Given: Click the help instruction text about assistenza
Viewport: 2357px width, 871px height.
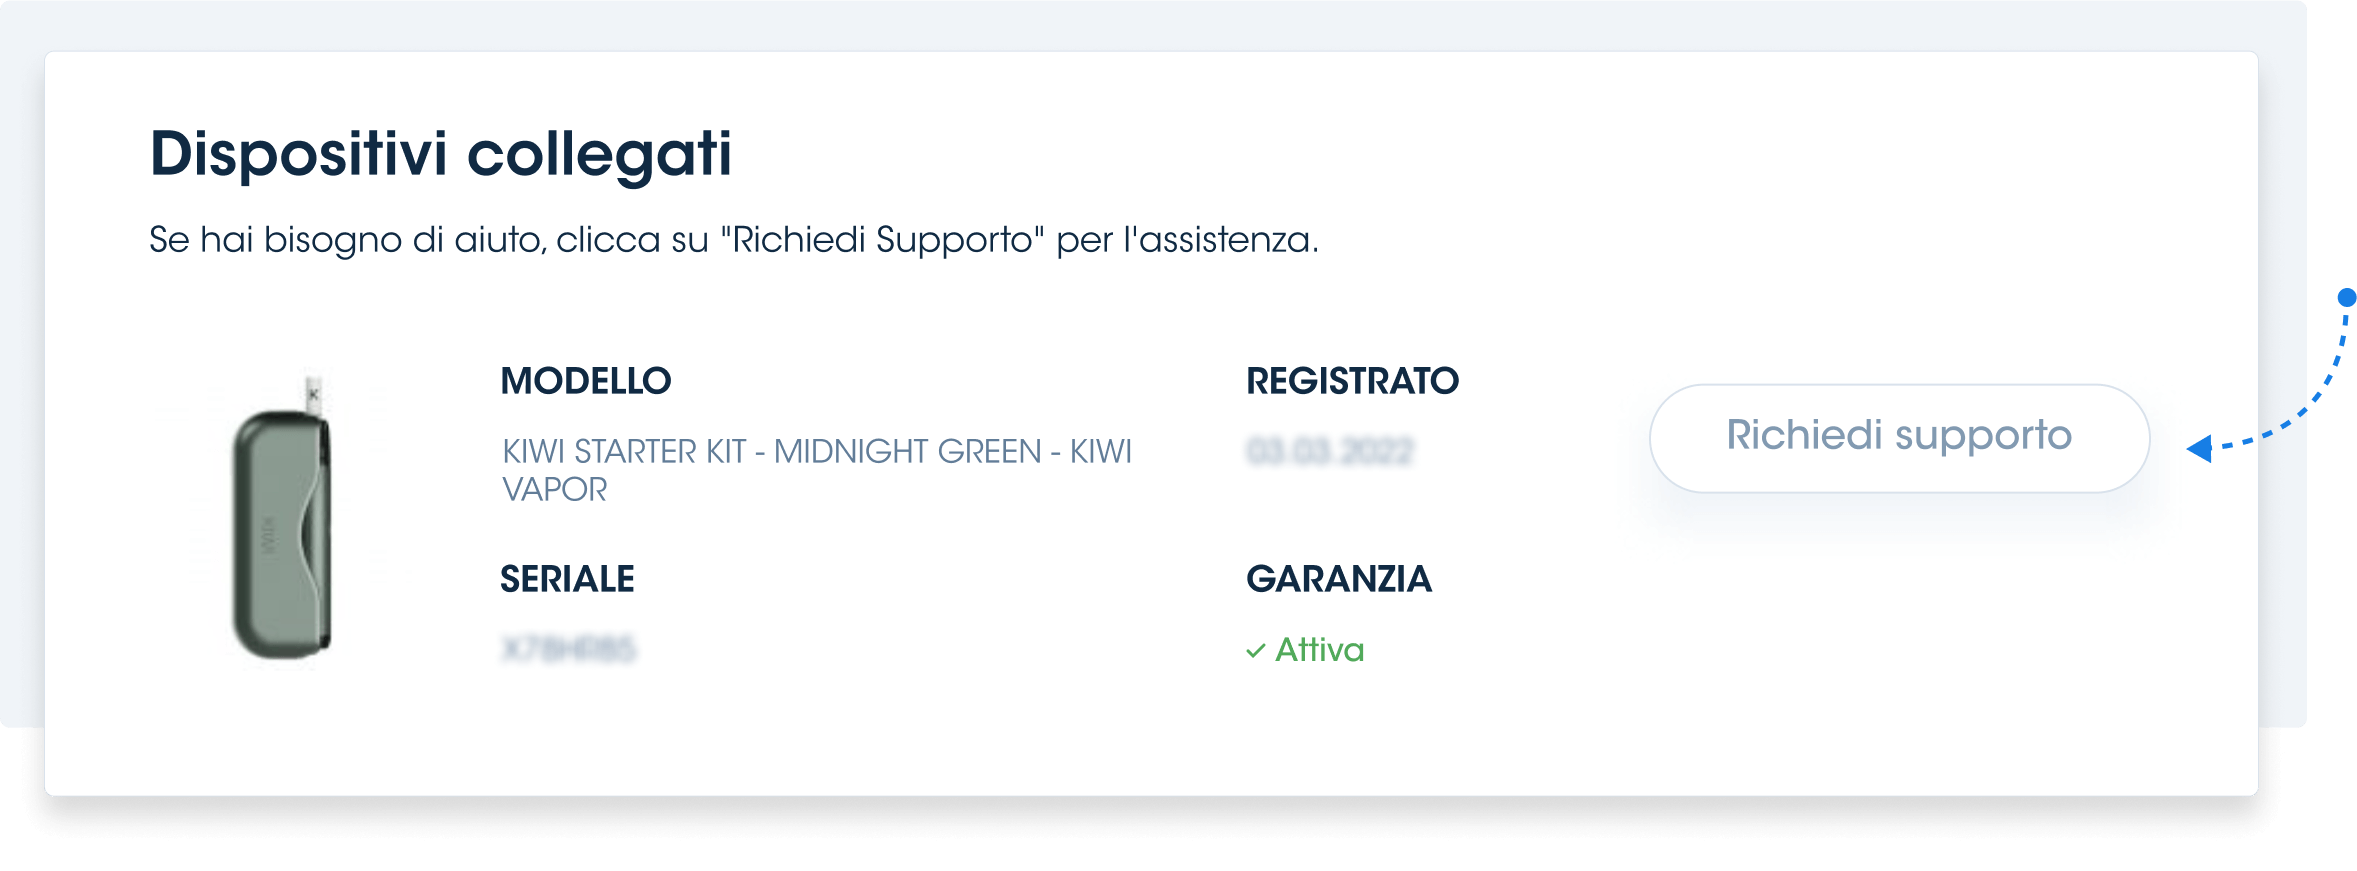Looking at the screenshot, I should click(734, 240).
